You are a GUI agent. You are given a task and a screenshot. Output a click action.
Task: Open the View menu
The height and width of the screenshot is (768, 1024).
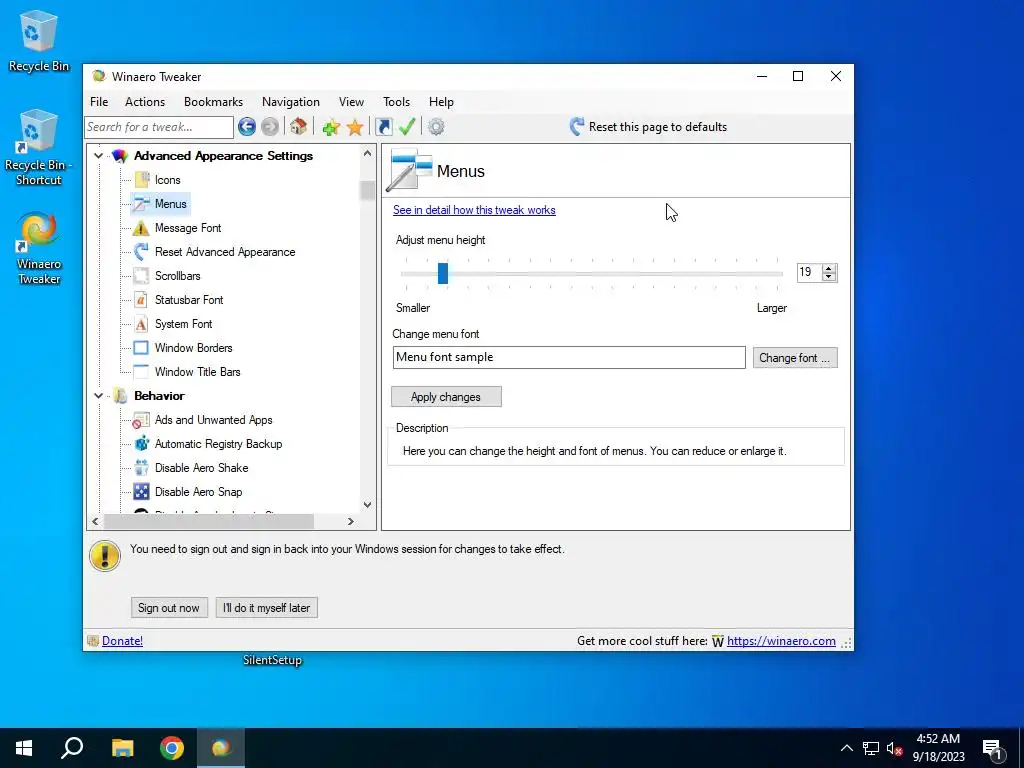click(351, 102)
